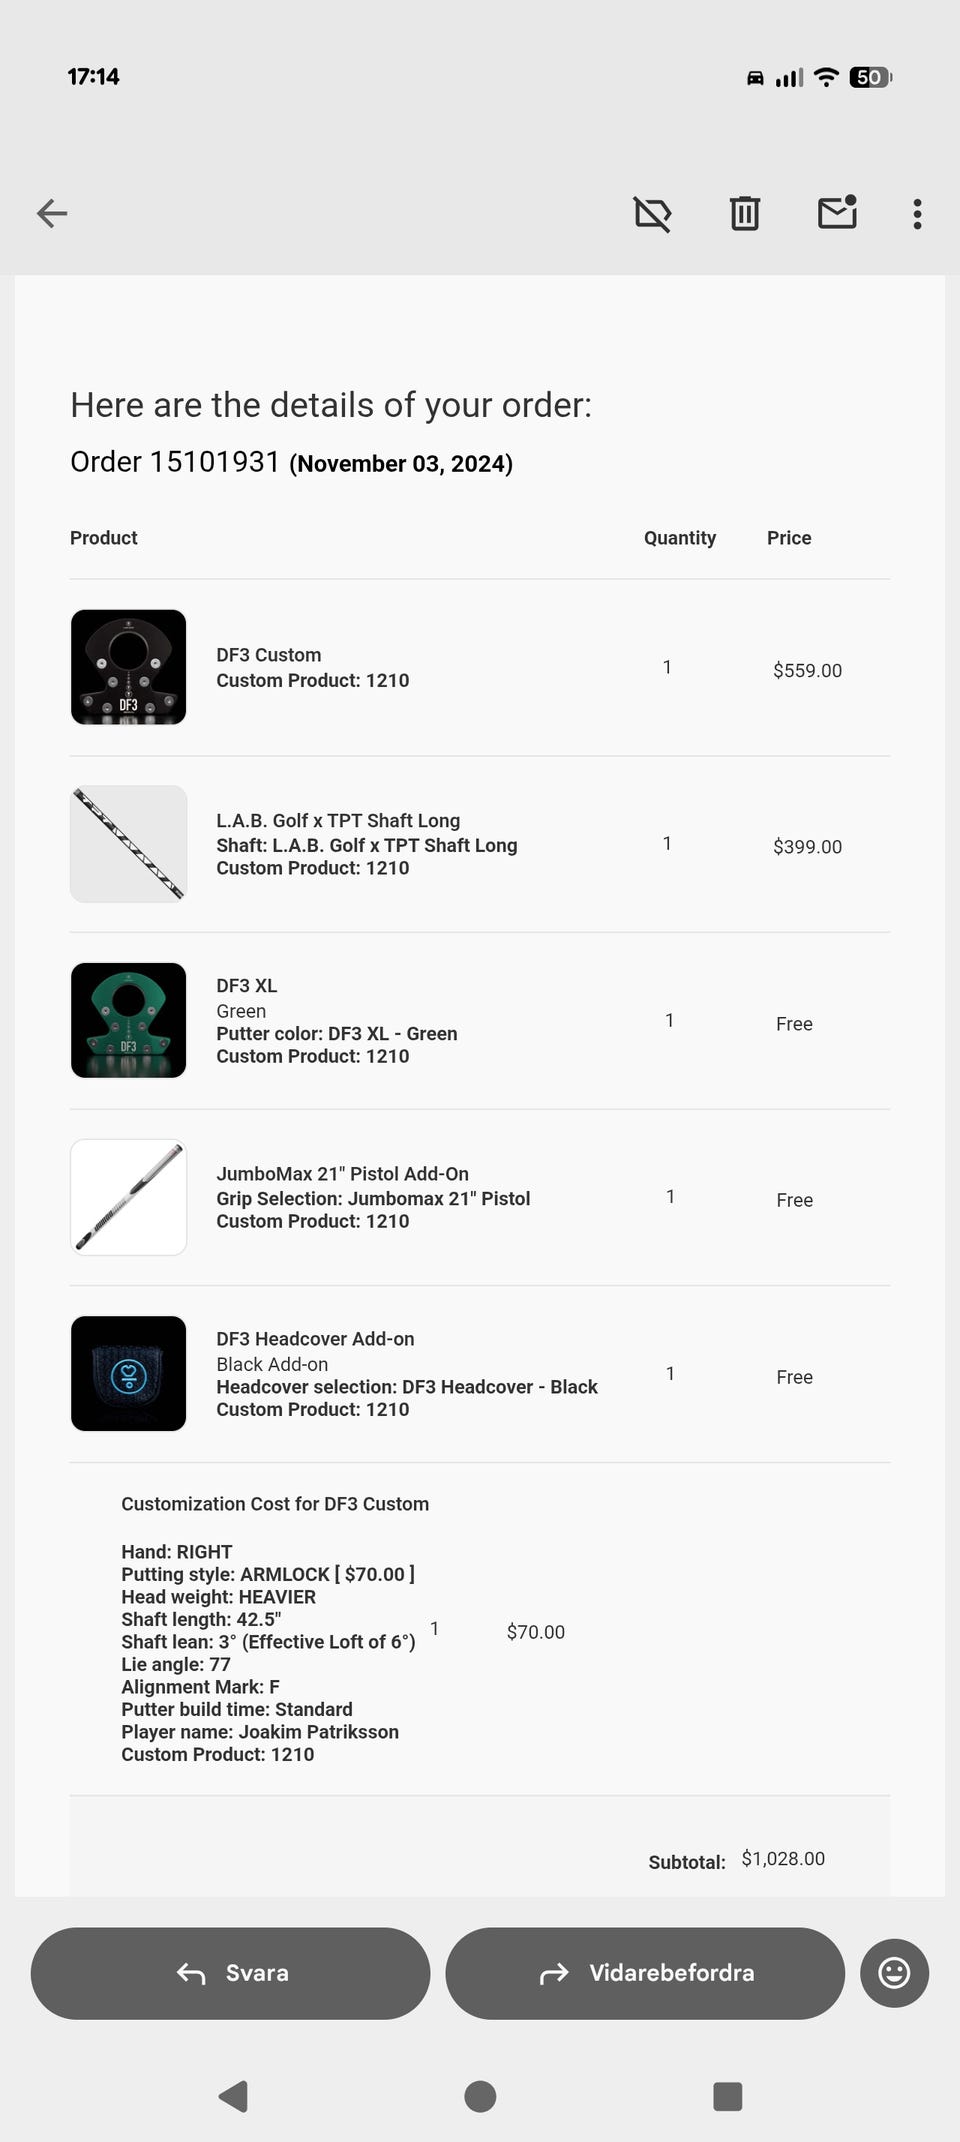Delete this email with the trash icon
960x2142 pixels.
pos(745,213)
